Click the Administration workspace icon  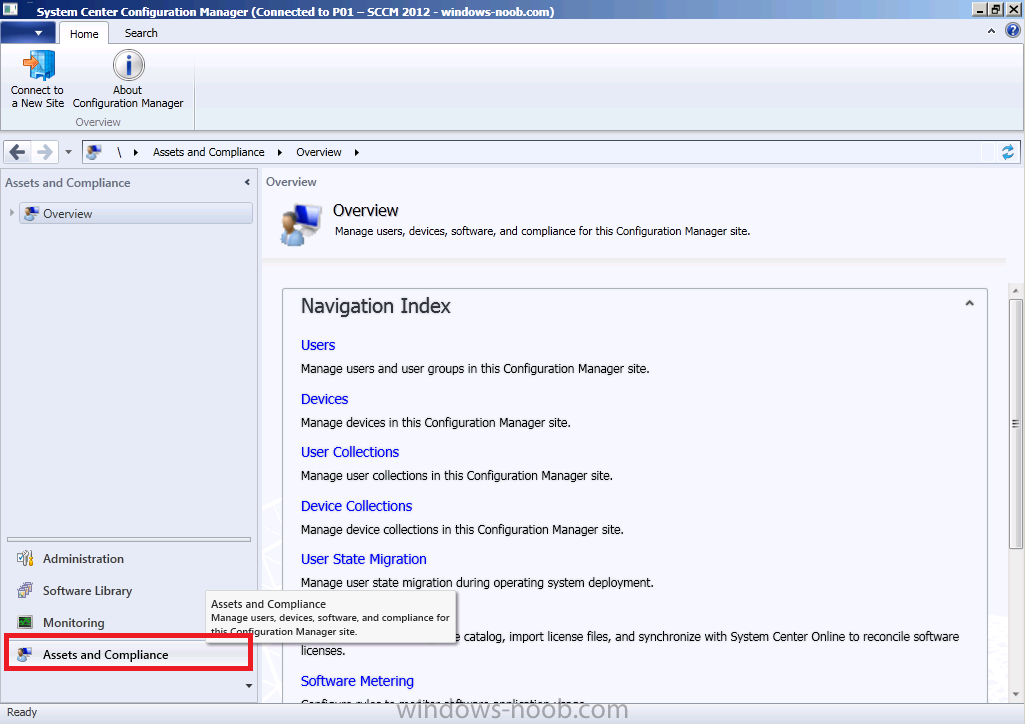[x=25, y=559]
